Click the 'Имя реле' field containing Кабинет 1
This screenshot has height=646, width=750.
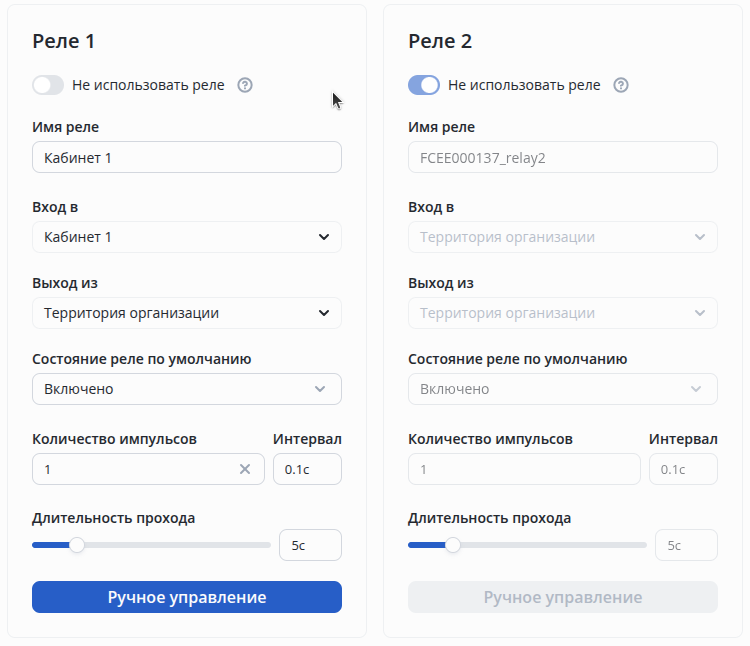[187, 157]
